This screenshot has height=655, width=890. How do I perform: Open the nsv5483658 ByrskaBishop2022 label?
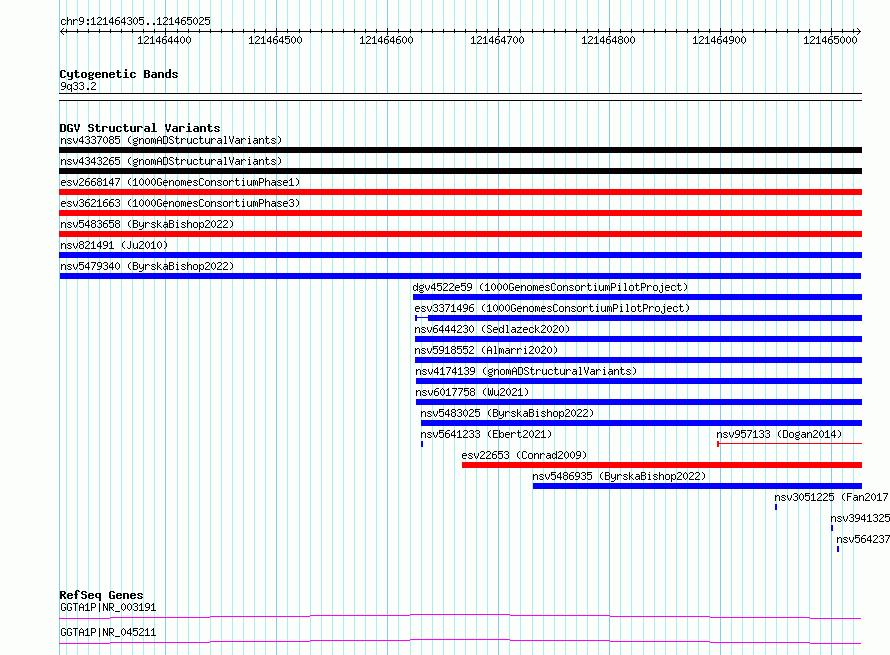pyautogui.click(x=147, y=224)
